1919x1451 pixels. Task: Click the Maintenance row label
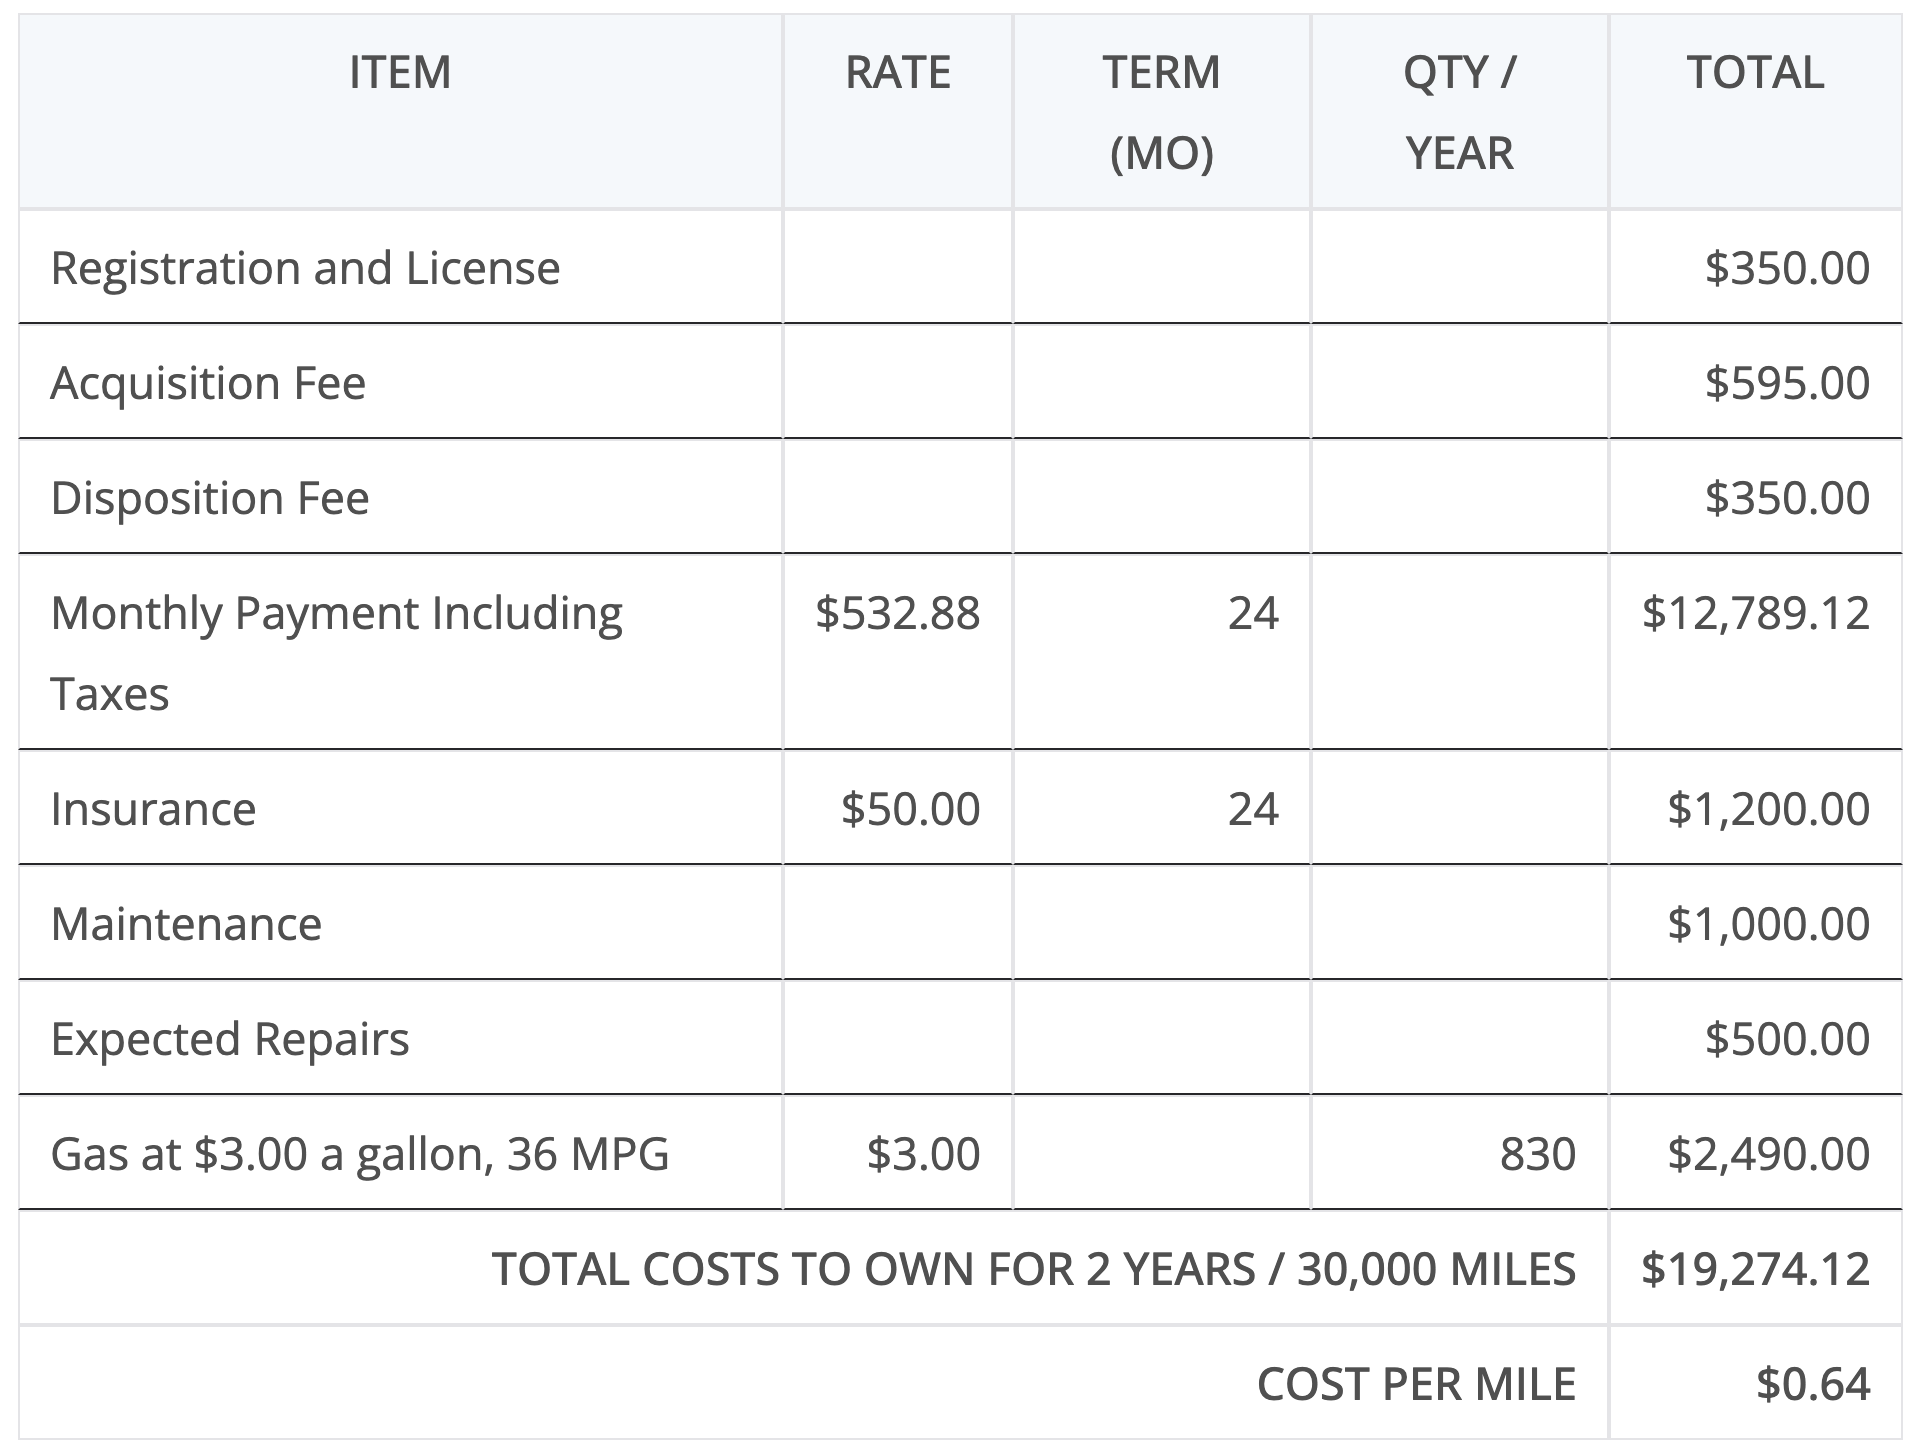[x=186, y=924]
